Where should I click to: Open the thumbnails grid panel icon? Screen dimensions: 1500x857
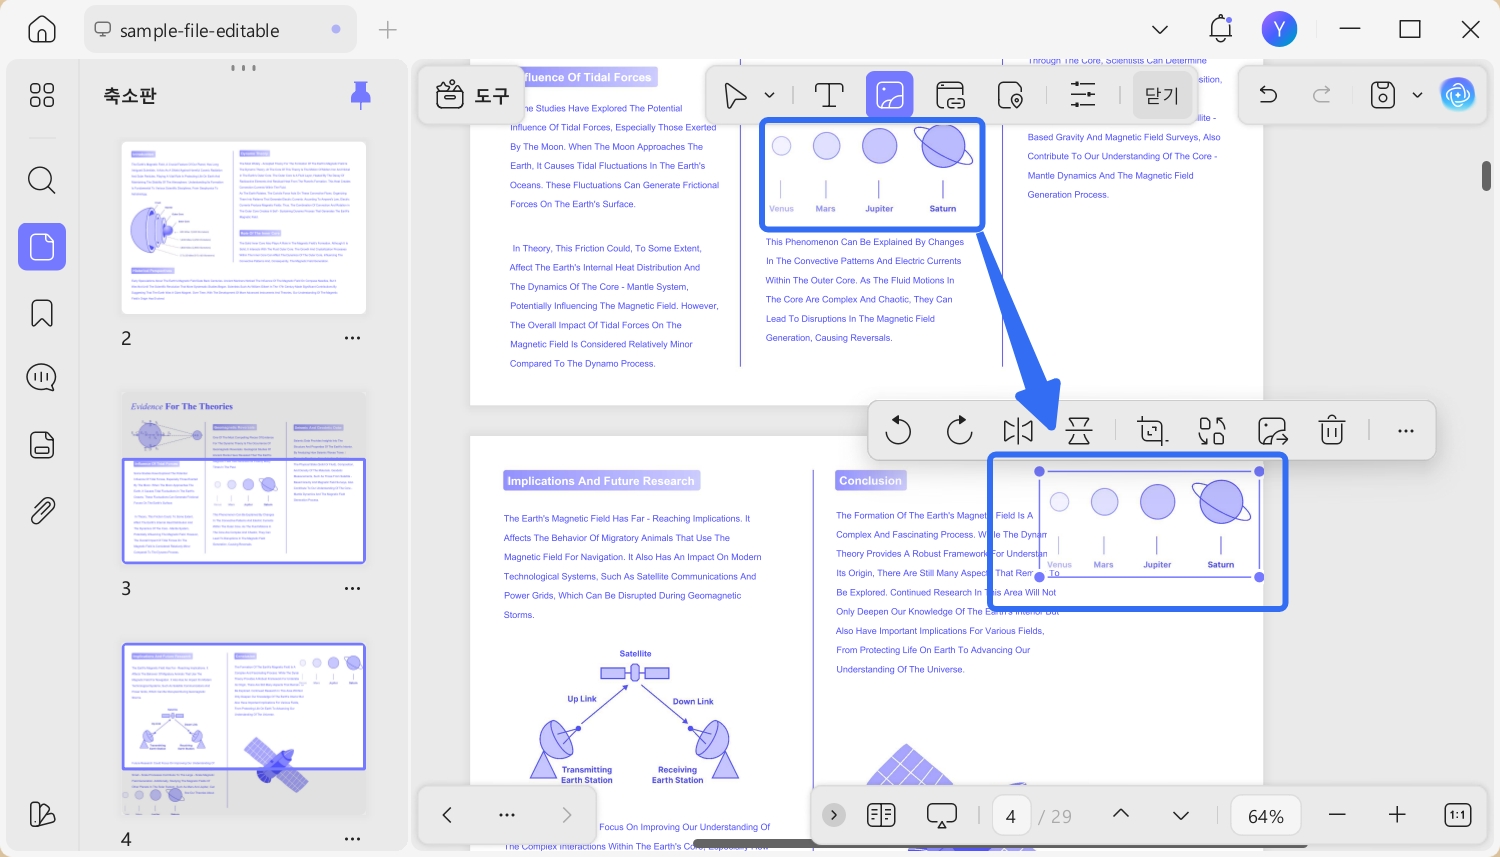[42, 95]
